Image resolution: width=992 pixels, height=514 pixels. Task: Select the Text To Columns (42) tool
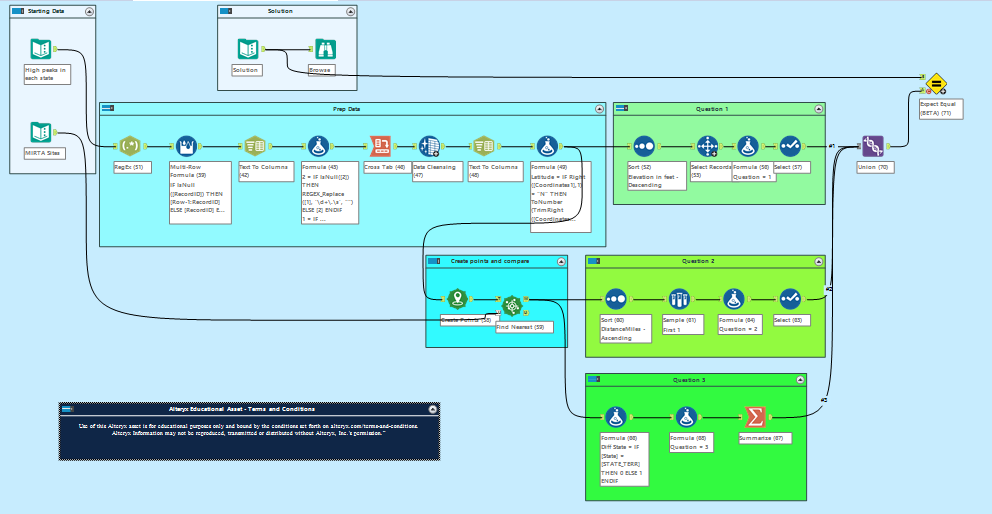(254, 146)
